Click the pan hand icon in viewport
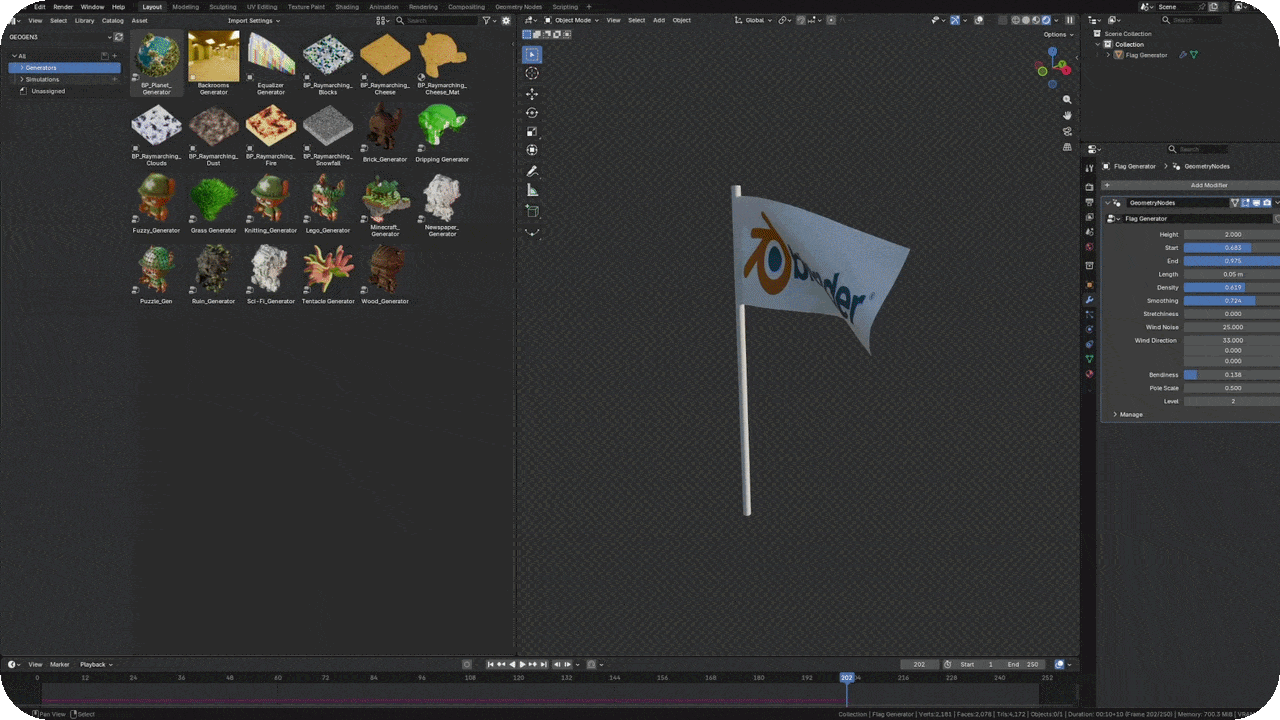This screenshot has height=720, width=1280. 1067,115
